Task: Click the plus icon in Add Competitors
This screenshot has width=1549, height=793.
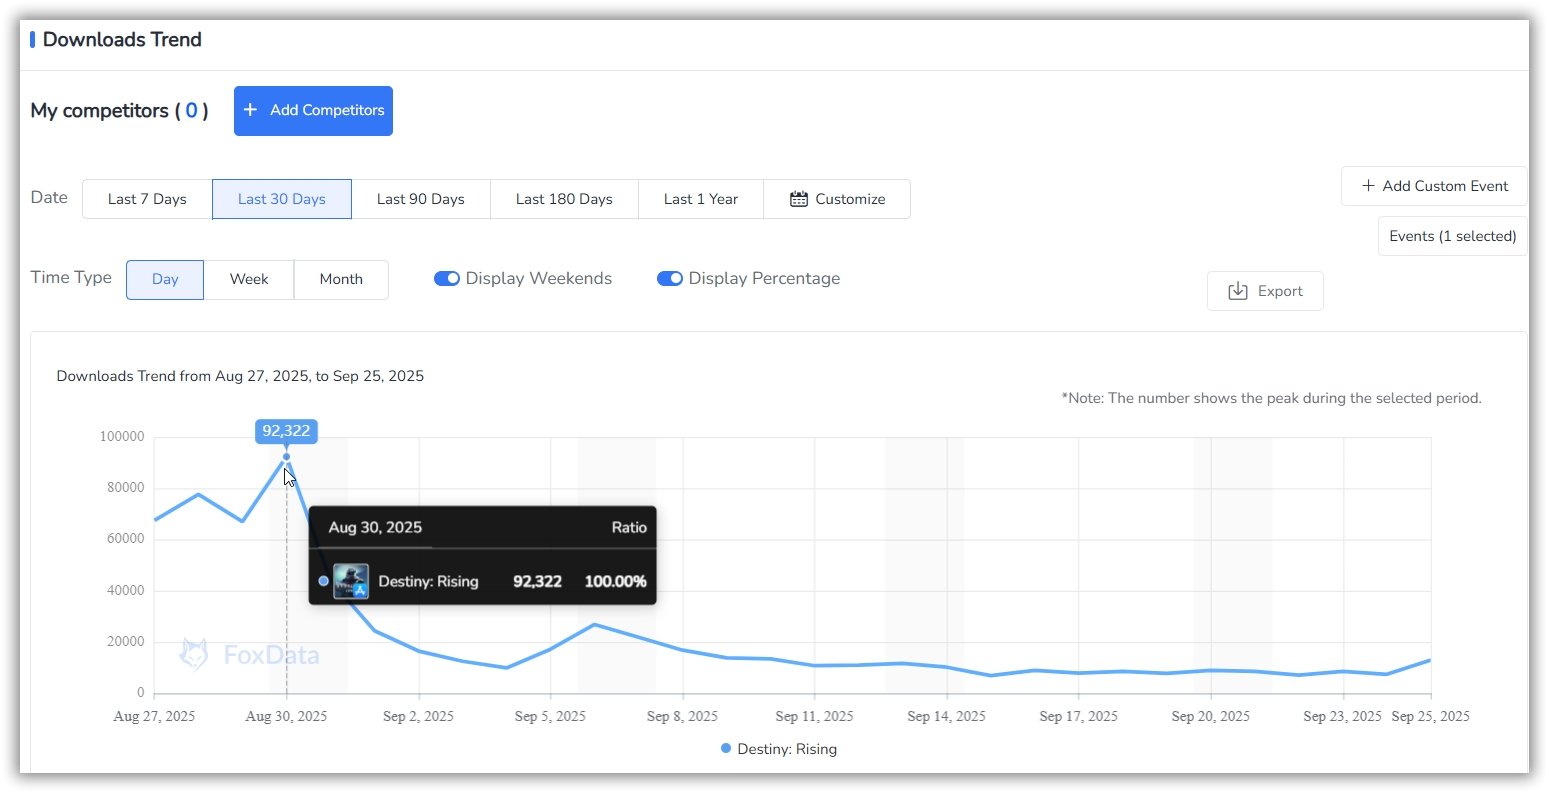Action: point(251,110)
